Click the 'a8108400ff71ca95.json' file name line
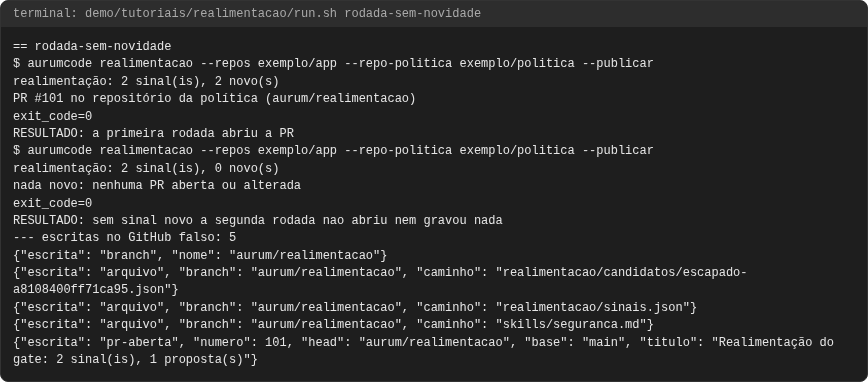Viewport: 868px width, 383px height. point(96,289)
